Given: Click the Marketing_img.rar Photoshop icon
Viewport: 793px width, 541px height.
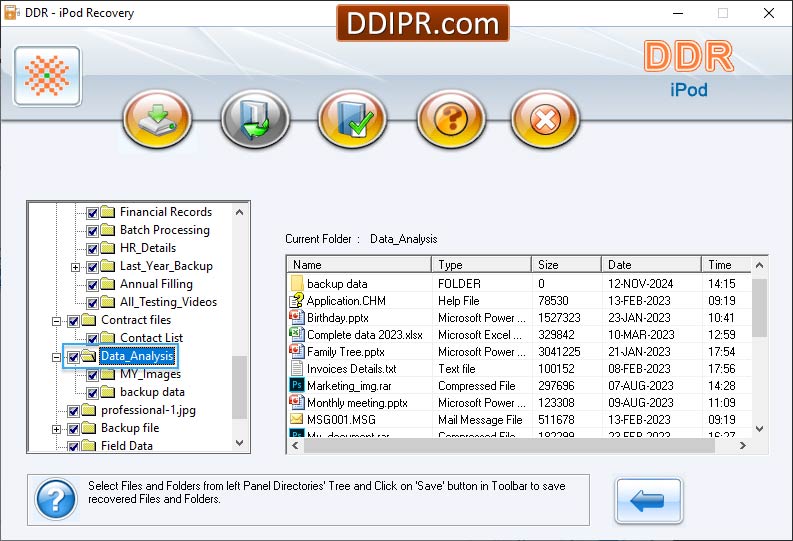Looking at the screenshot, I should pyautogui.click(x=296, y=385).
